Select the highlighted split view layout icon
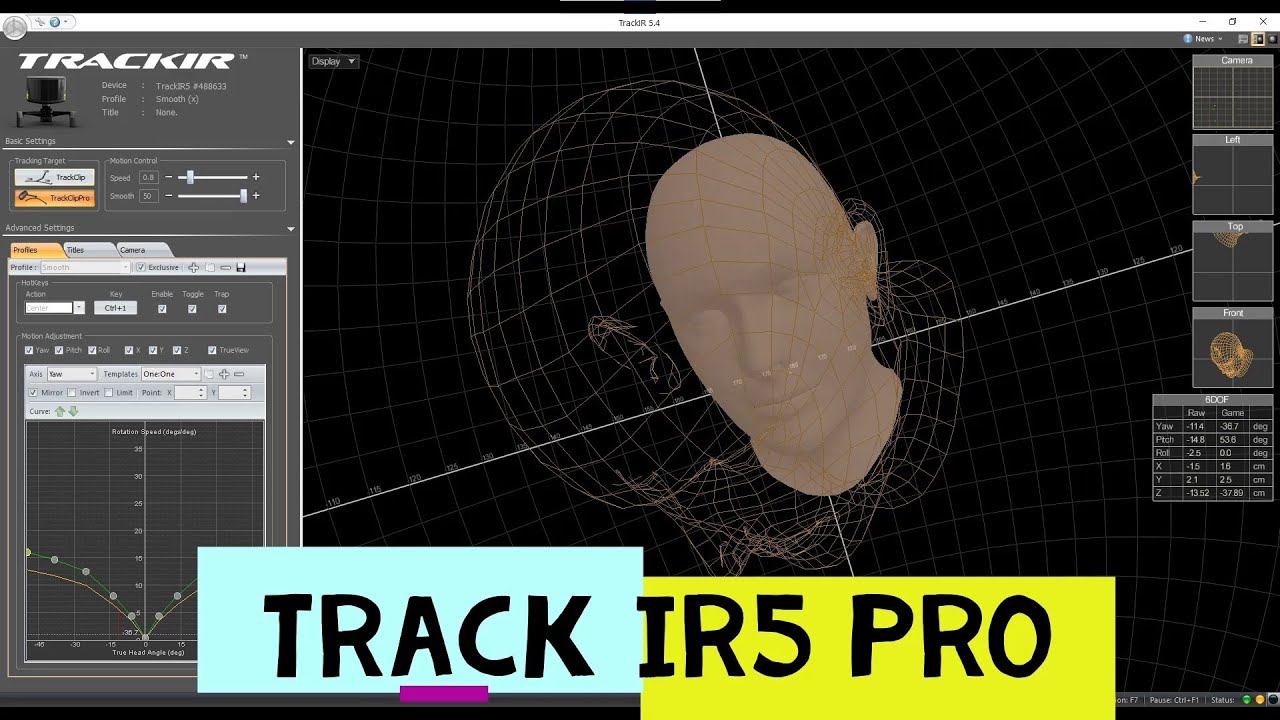Screen dimensions: 1280x720 [x=1258, y=39]
